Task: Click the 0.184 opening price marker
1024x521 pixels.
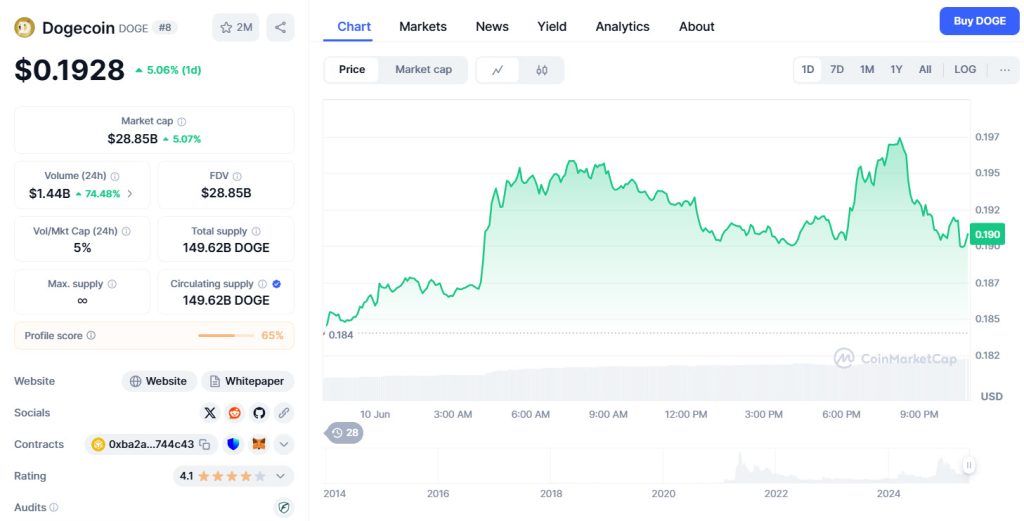Action: 340,335
